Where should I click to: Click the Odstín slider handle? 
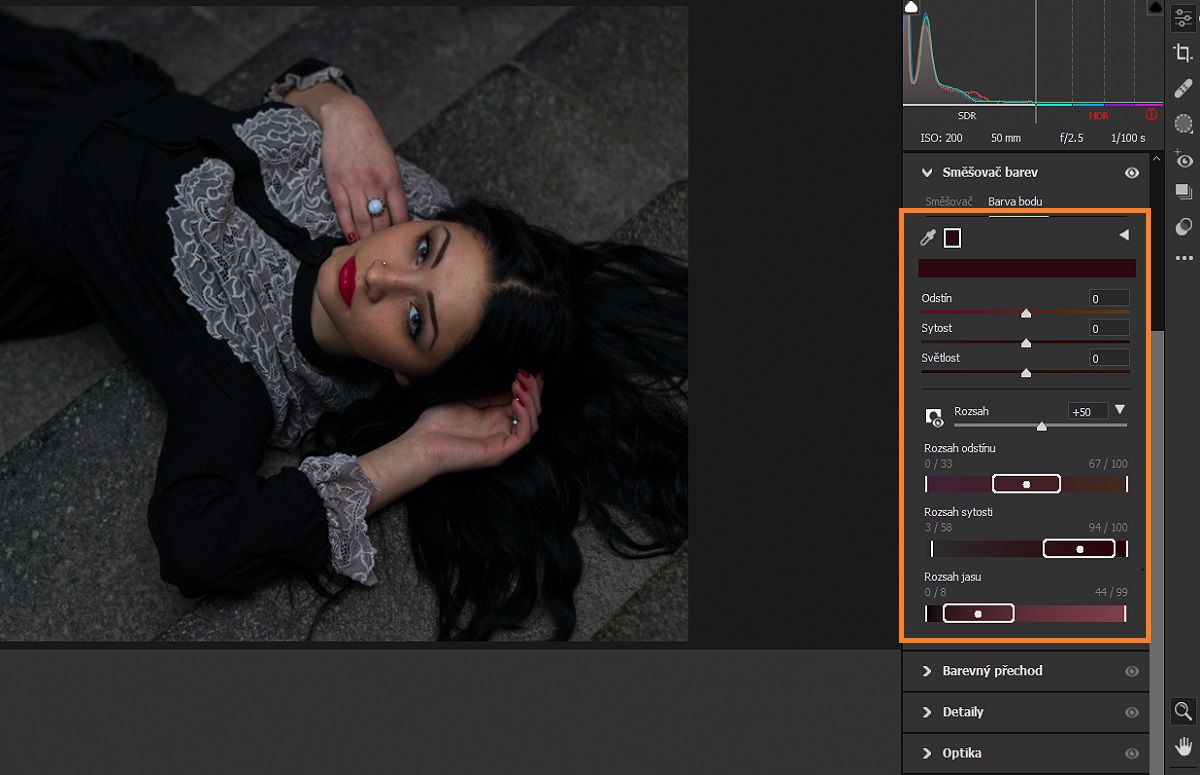click(1026, 314)
